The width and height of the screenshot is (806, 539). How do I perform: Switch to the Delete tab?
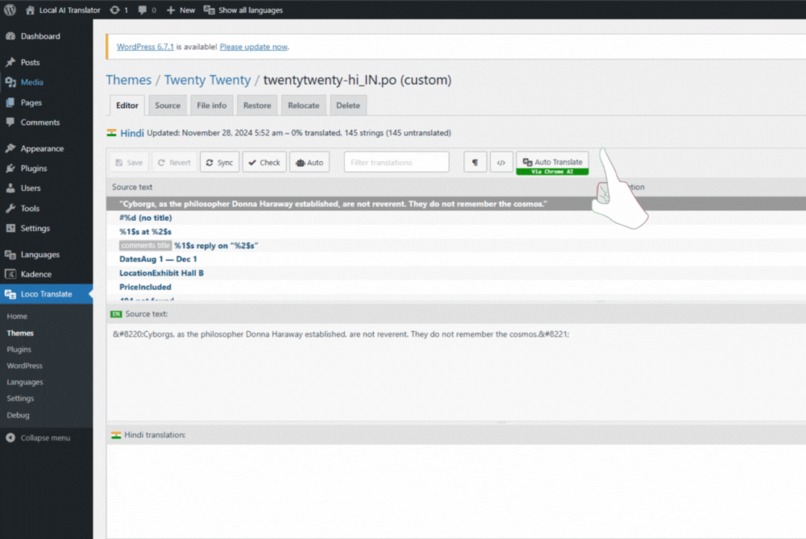[348, 105]
